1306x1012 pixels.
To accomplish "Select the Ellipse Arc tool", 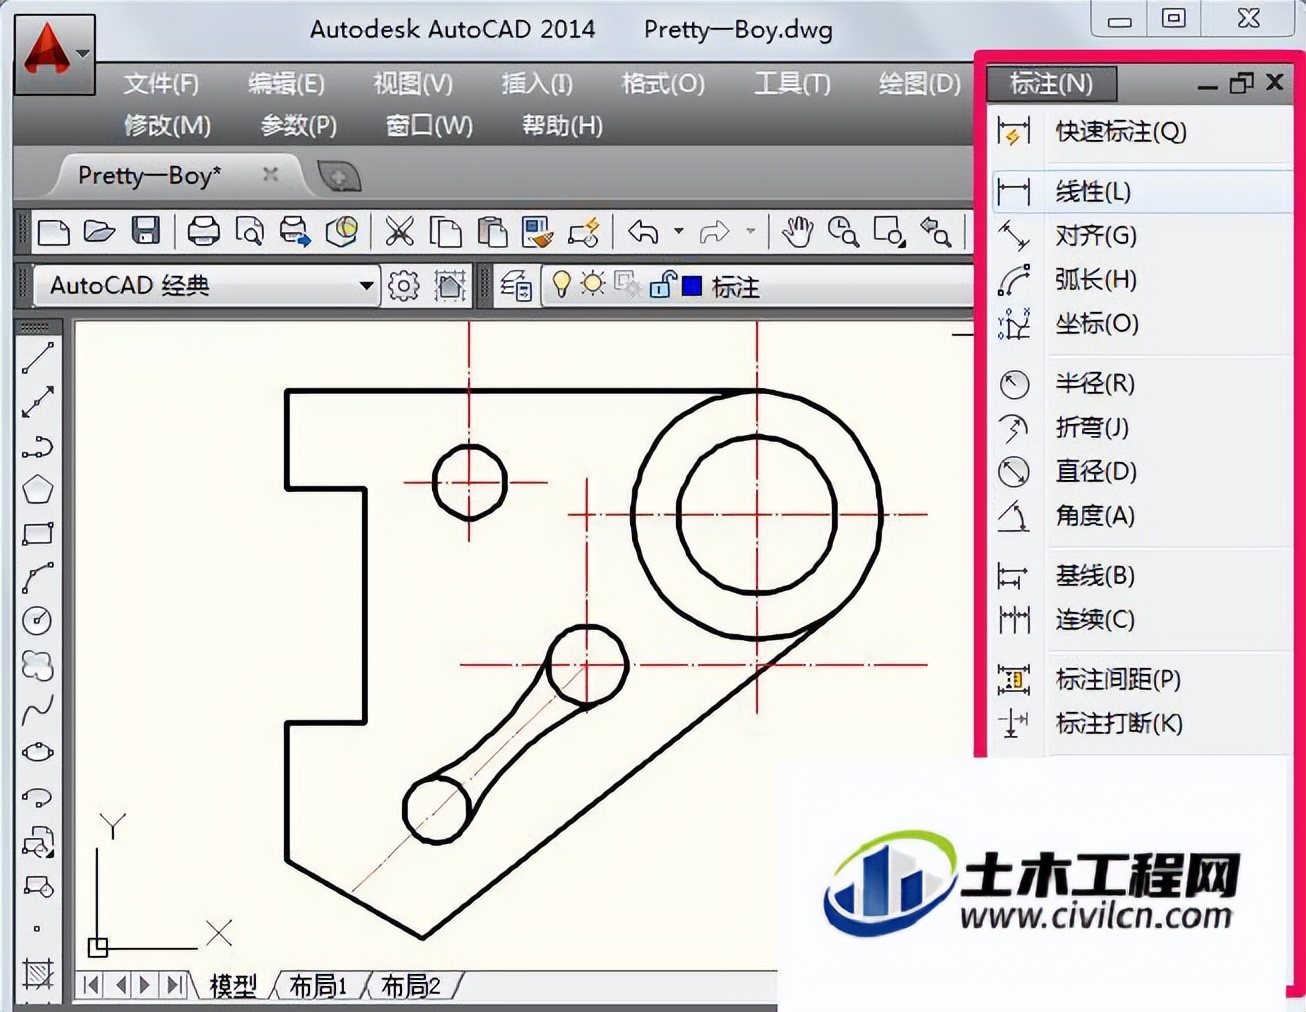I will point(37,797).
